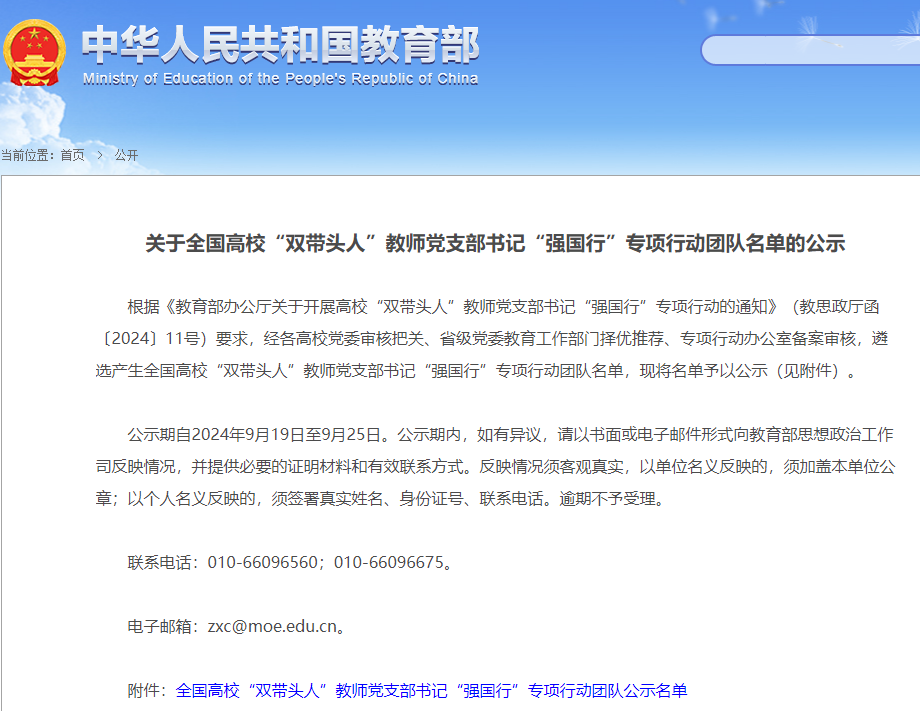
Task: Click the 当前位置 breadcrumb label
Action: (x=27, y=155)
